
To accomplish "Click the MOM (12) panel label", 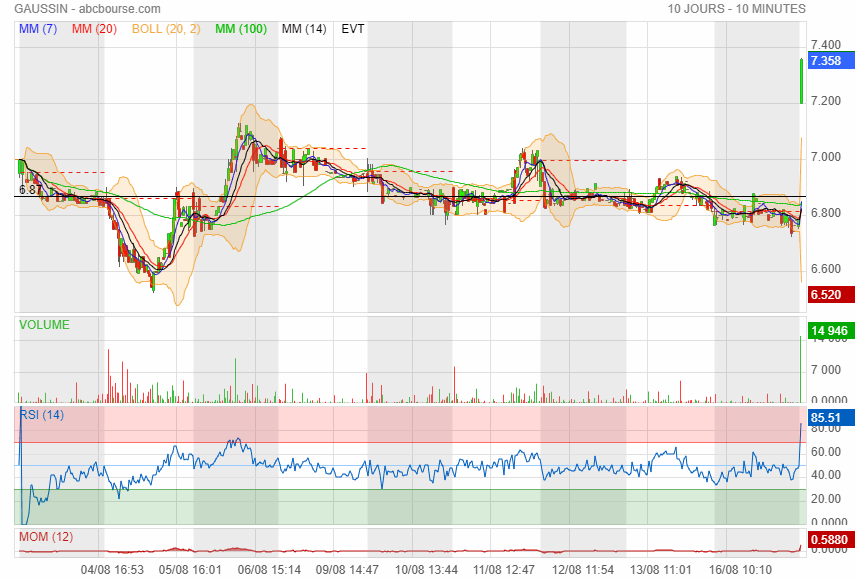I will [x=46, y=537].
